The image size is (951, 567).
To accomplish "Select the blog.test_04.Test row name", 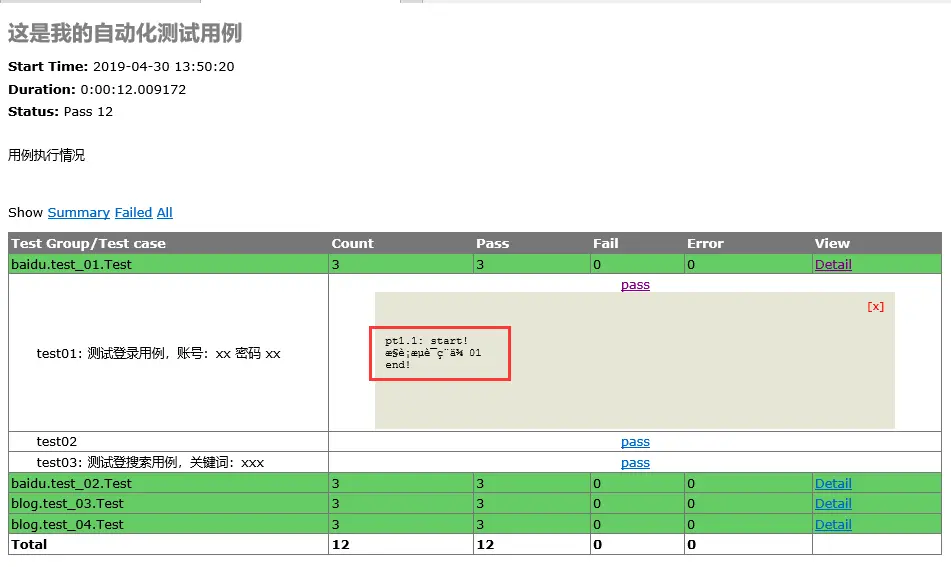I will click(x=67, y=525).
